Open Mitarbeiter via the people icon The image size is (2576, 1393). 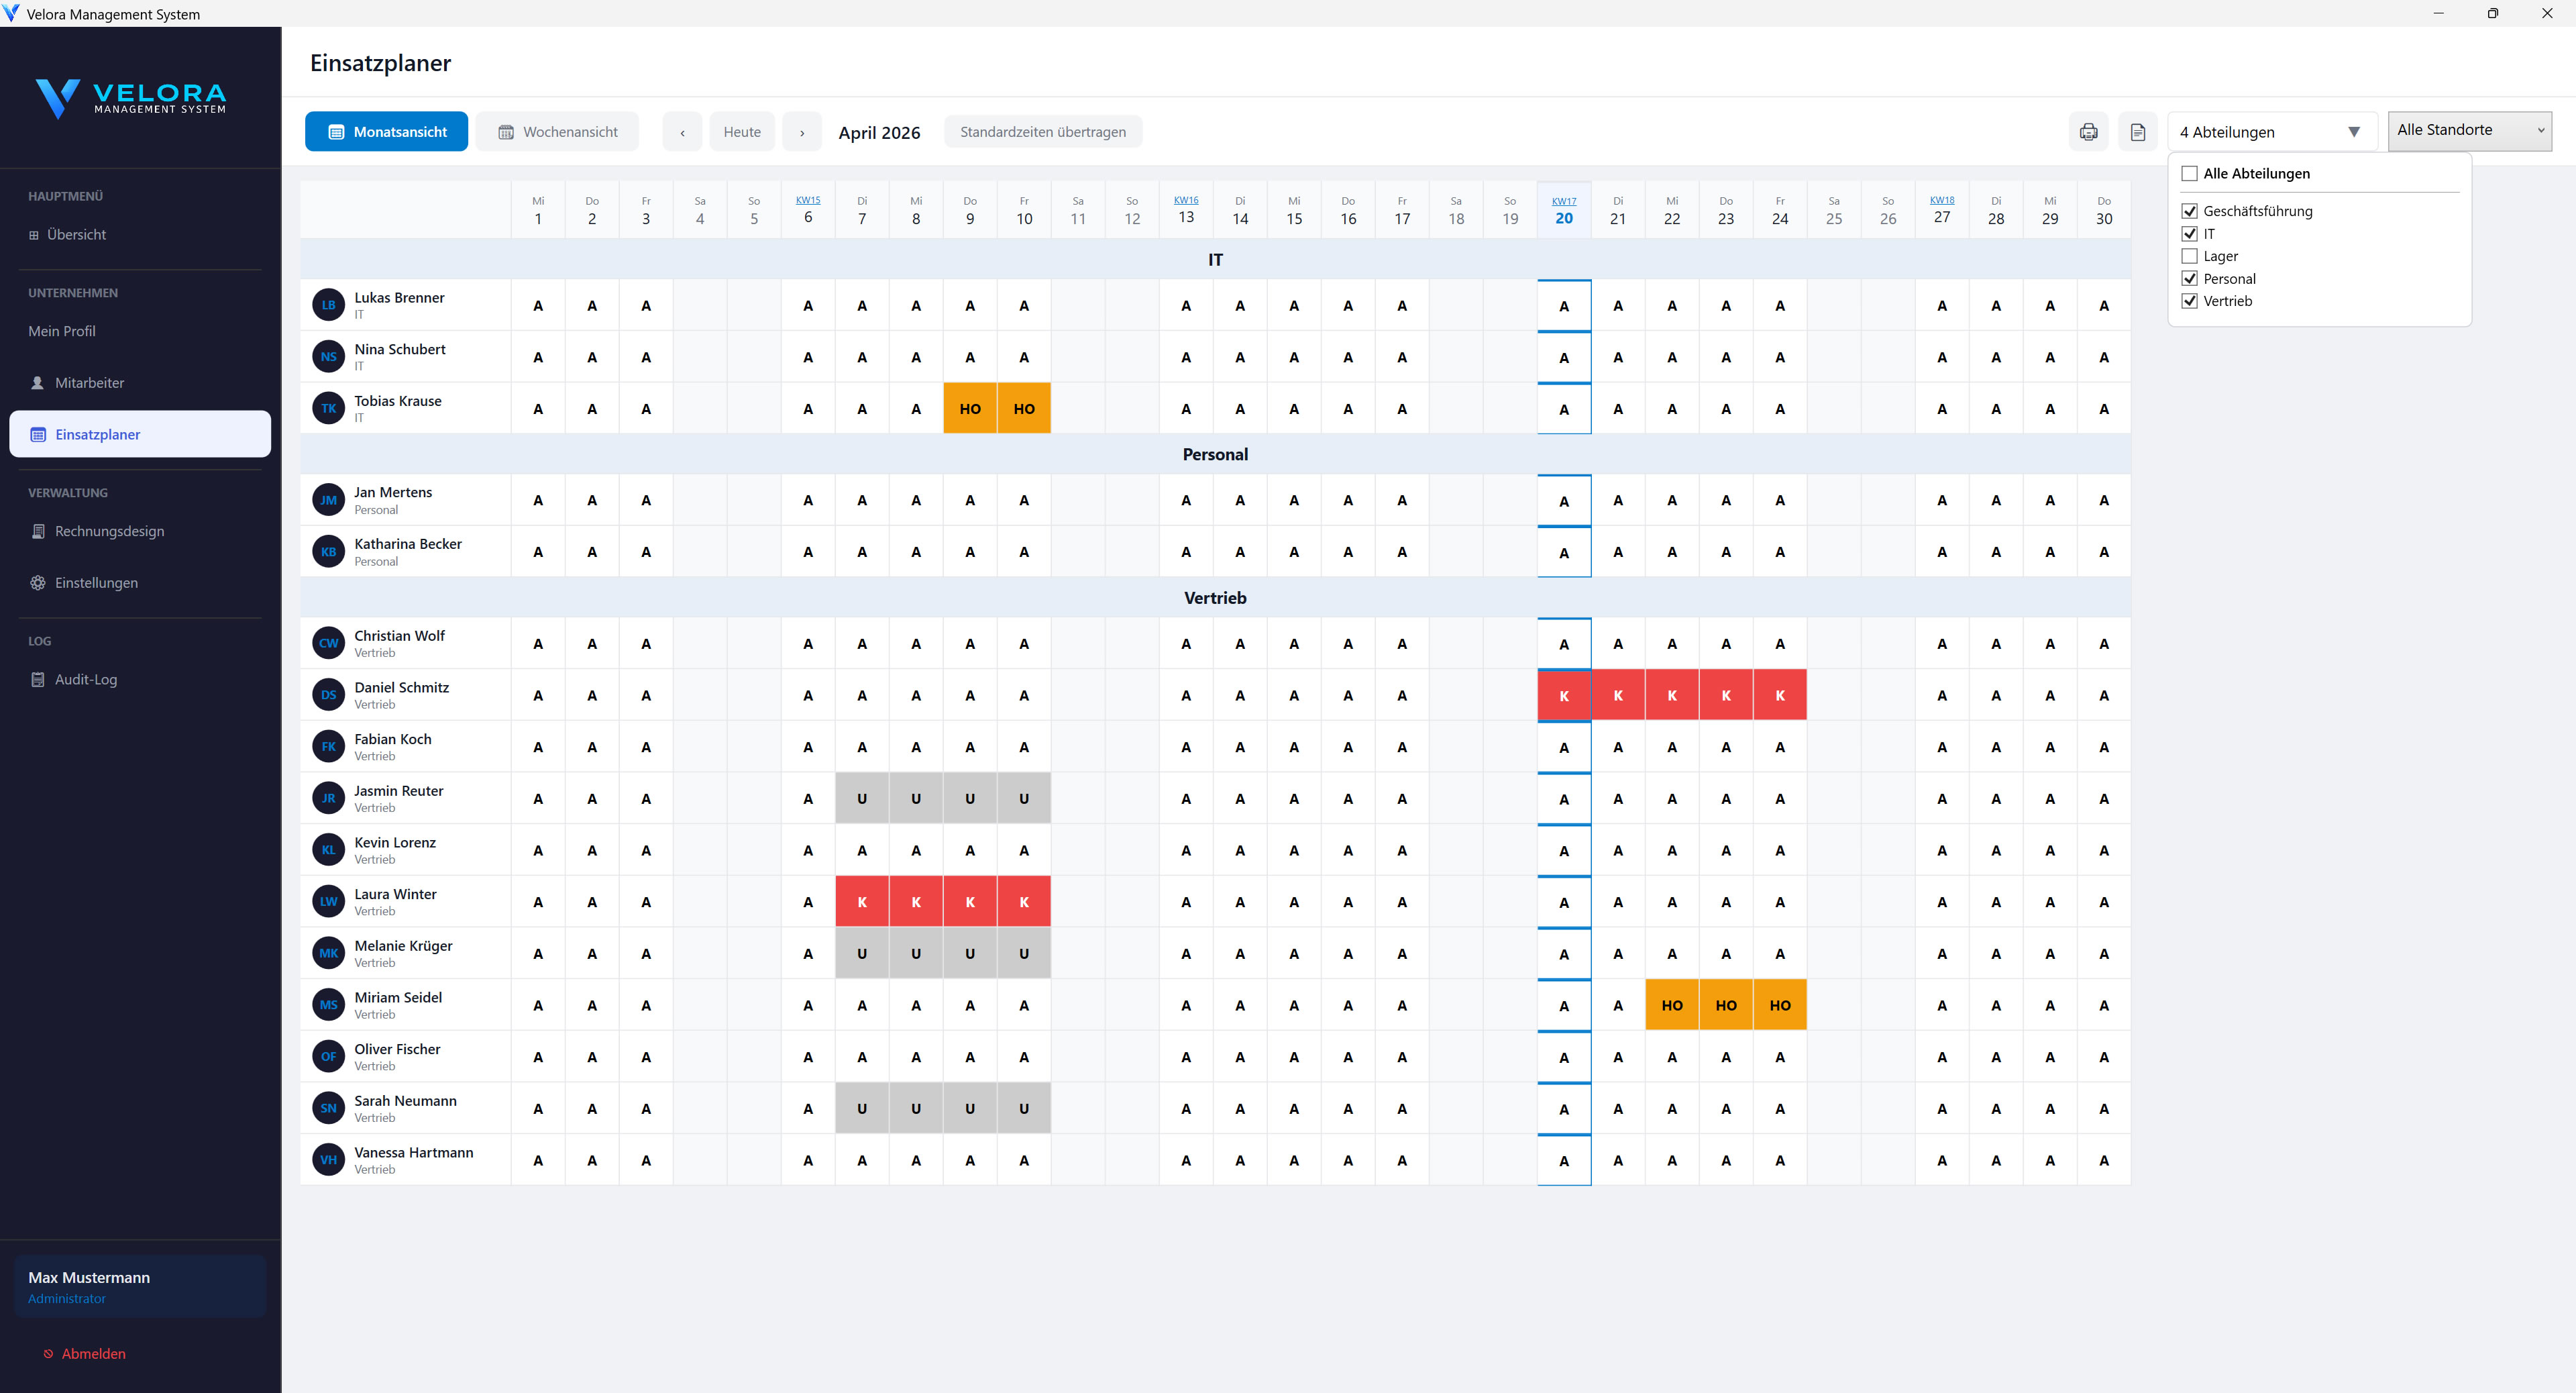pyautogui.click(x=89, y=382)
